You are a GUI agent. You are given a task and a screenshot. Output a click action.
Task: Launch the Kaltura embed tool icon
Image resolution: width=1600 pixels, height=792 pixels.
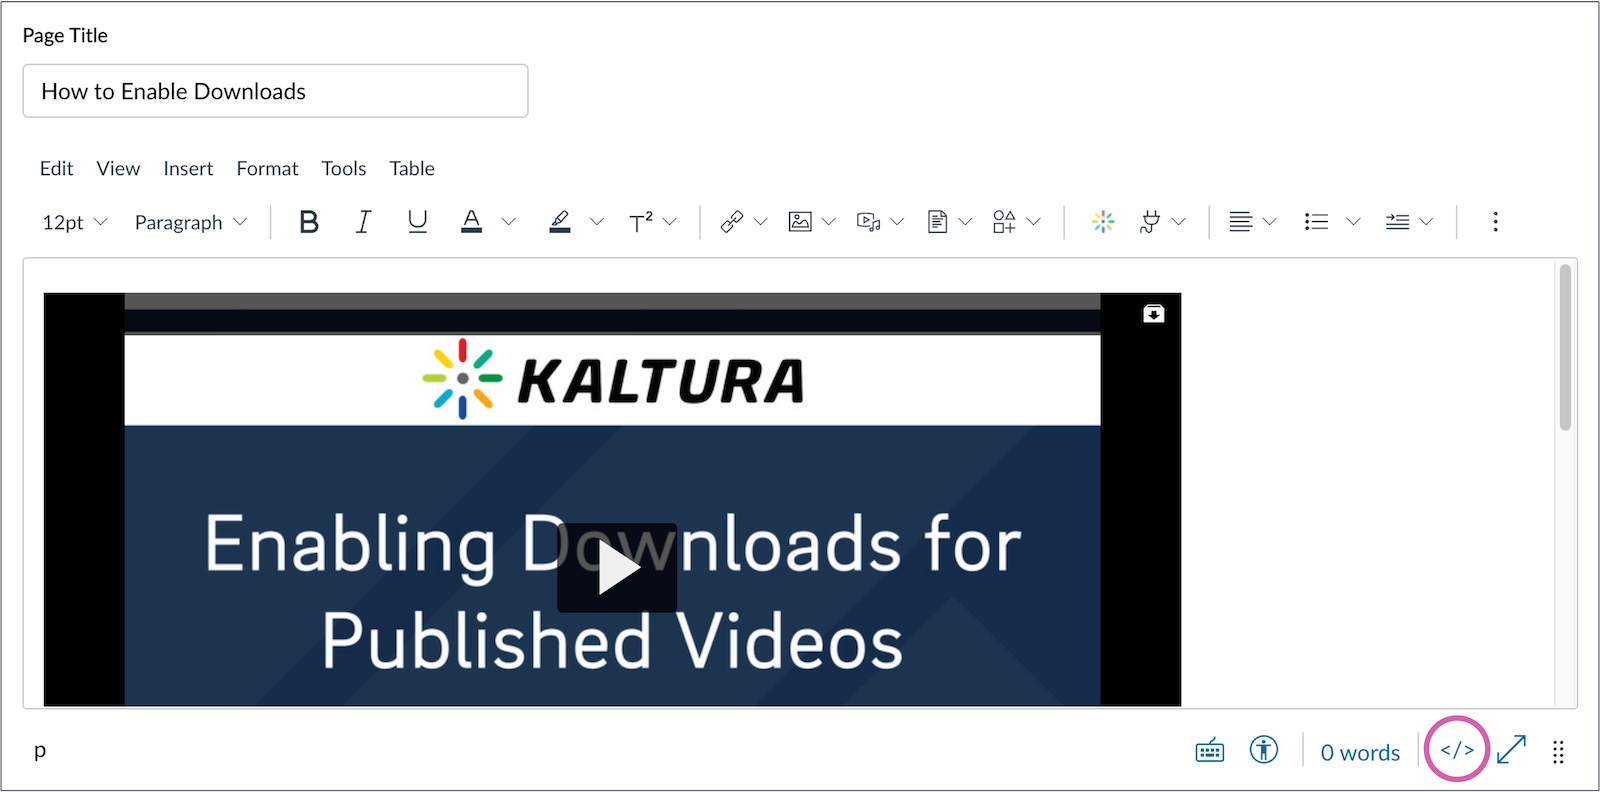tap(1103, 222)
